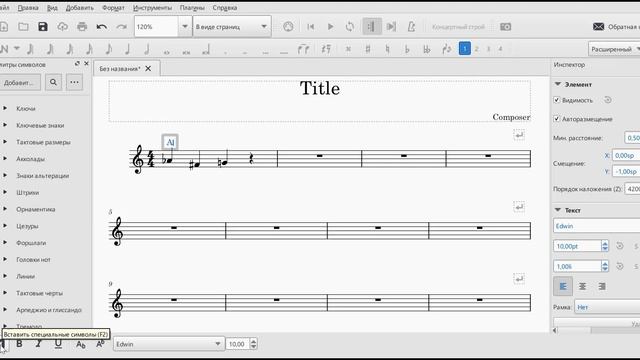Viewport: 640px width, 360px height.
Task: Open the 'Вид' menu
Action: 52,8
